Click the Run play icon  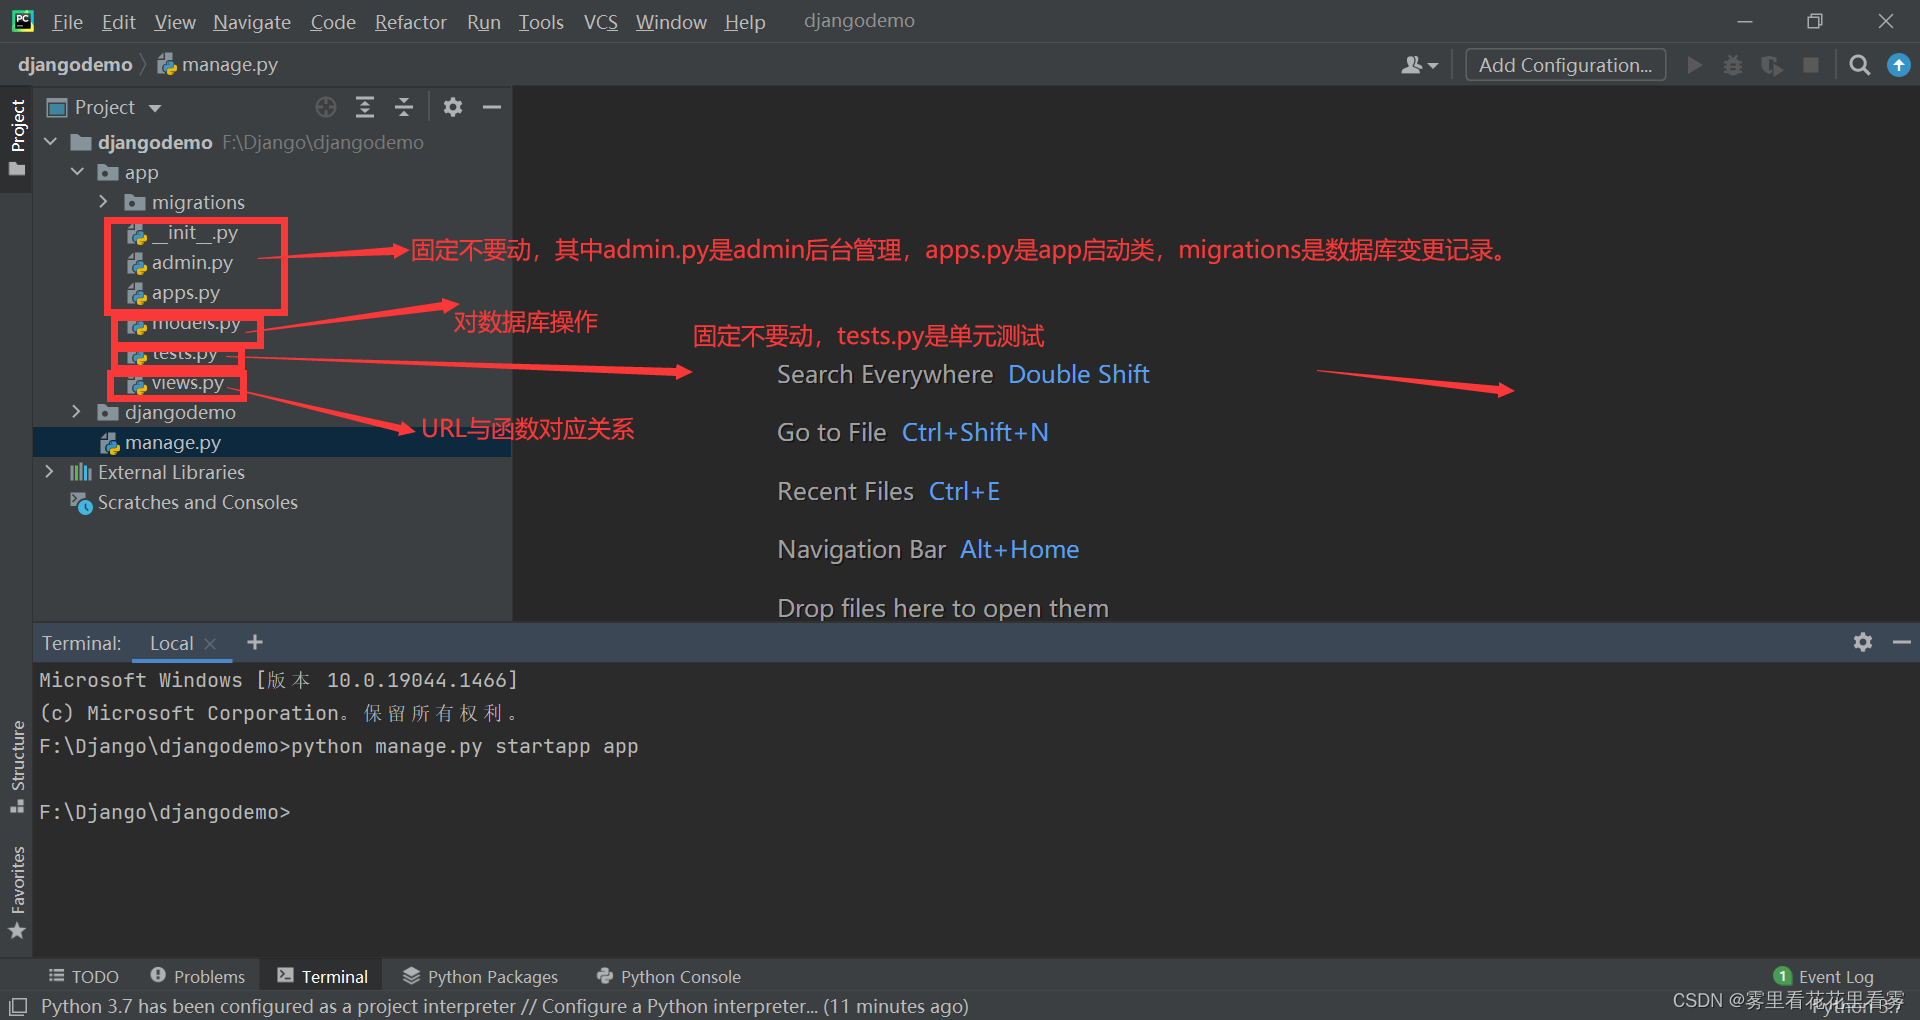coord(1694,65)
